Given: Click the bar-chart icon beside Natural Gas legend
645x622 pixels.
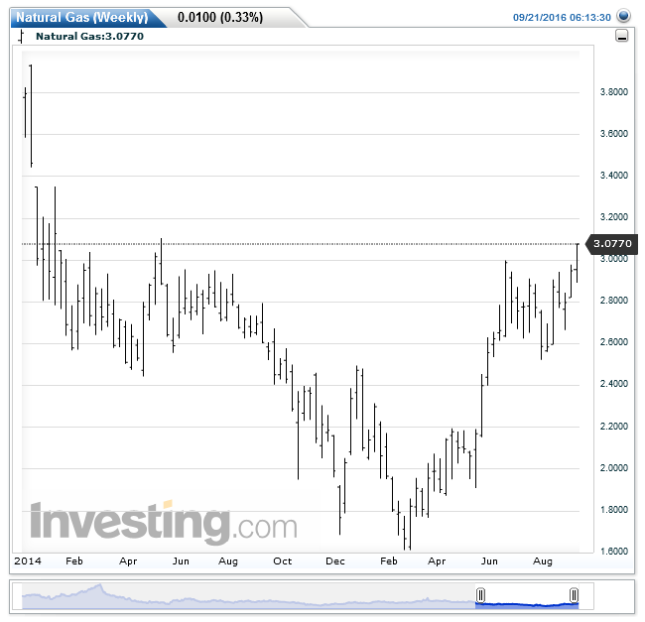Looking at the screenshot, I should coord(21,36).
